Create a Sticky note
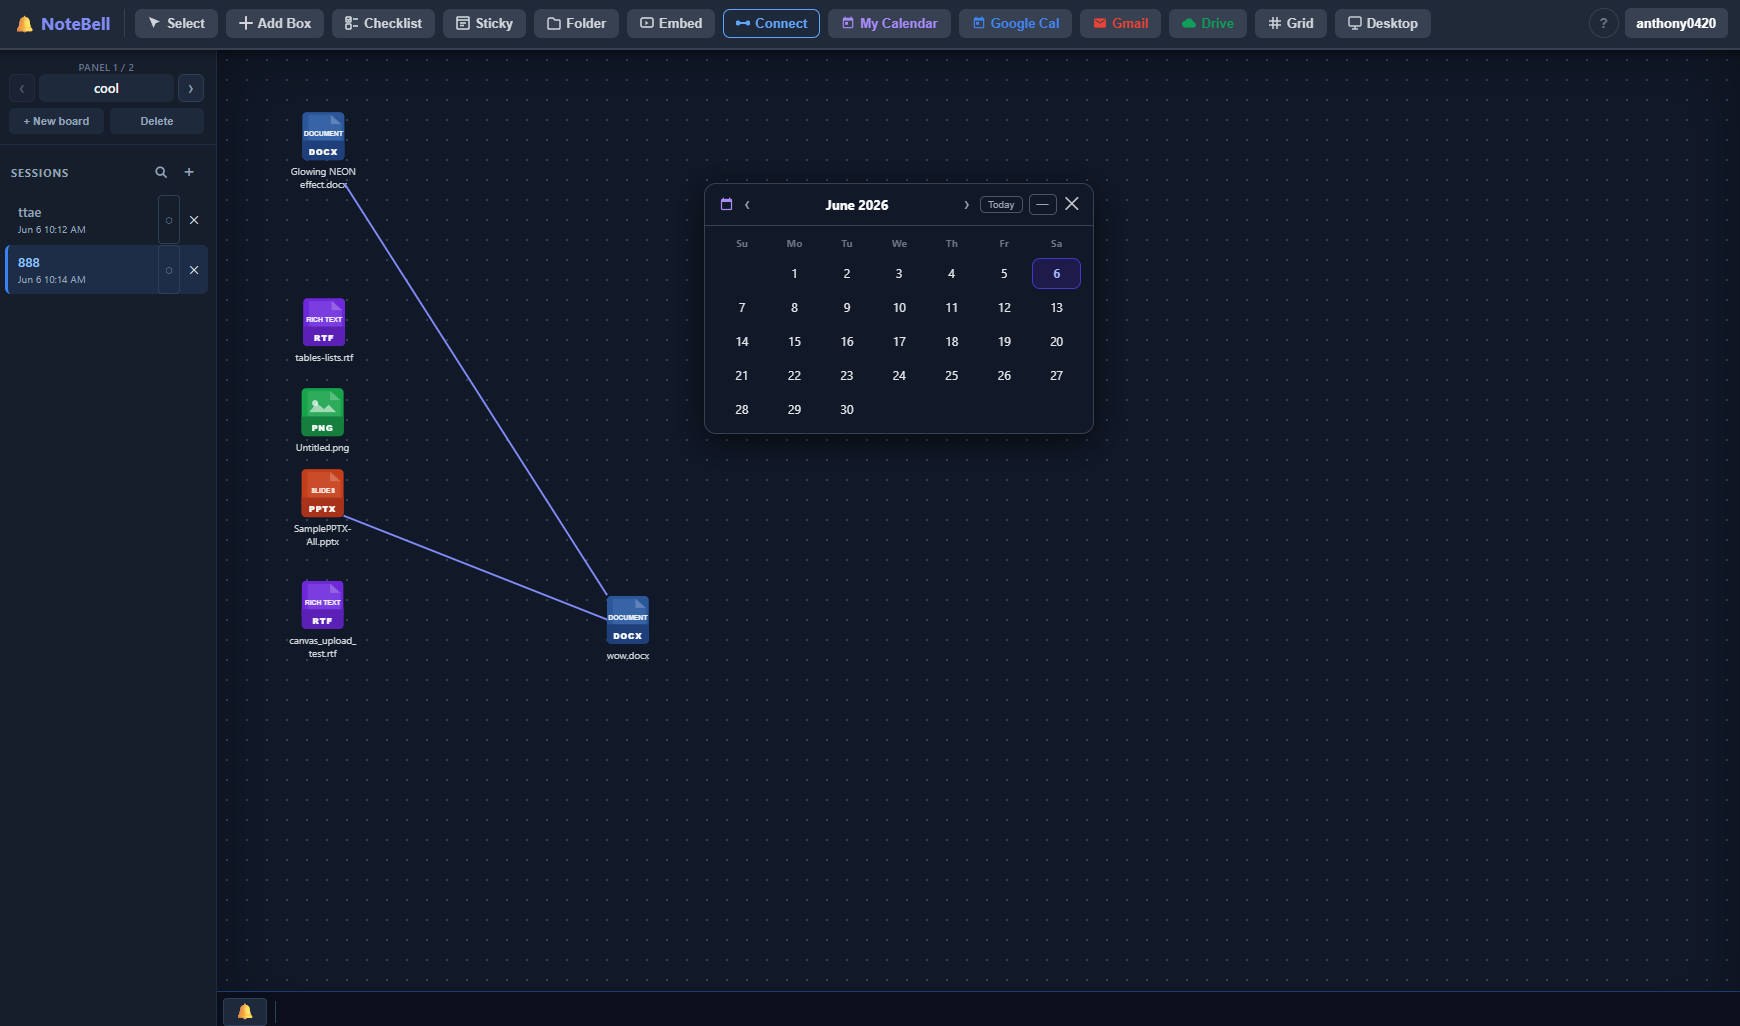 tap(484, 23)
